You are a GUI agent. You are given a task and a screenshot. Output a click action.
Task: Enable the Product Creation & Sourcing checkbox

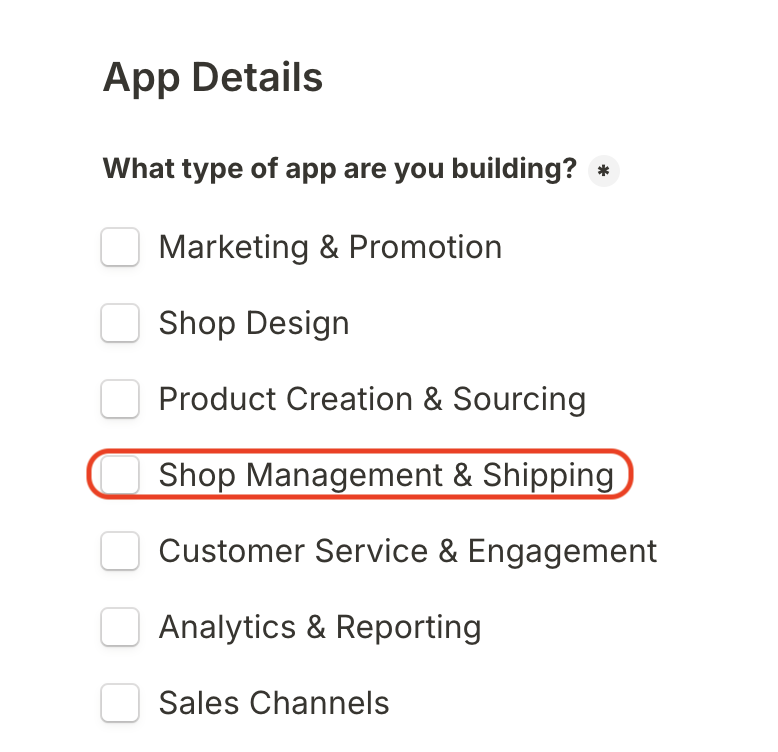coord(120,399)
